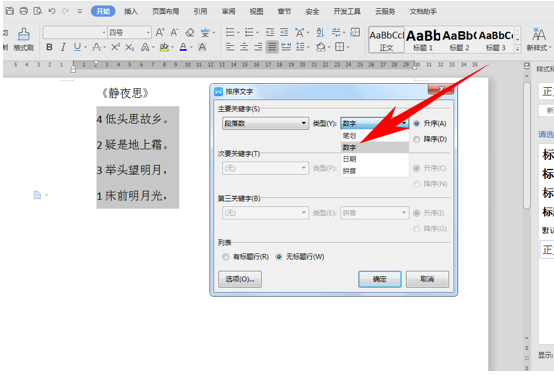Center align text
The height and width of the screenshot is (375, 554).
pyautogui.click(x=244, y=47)
